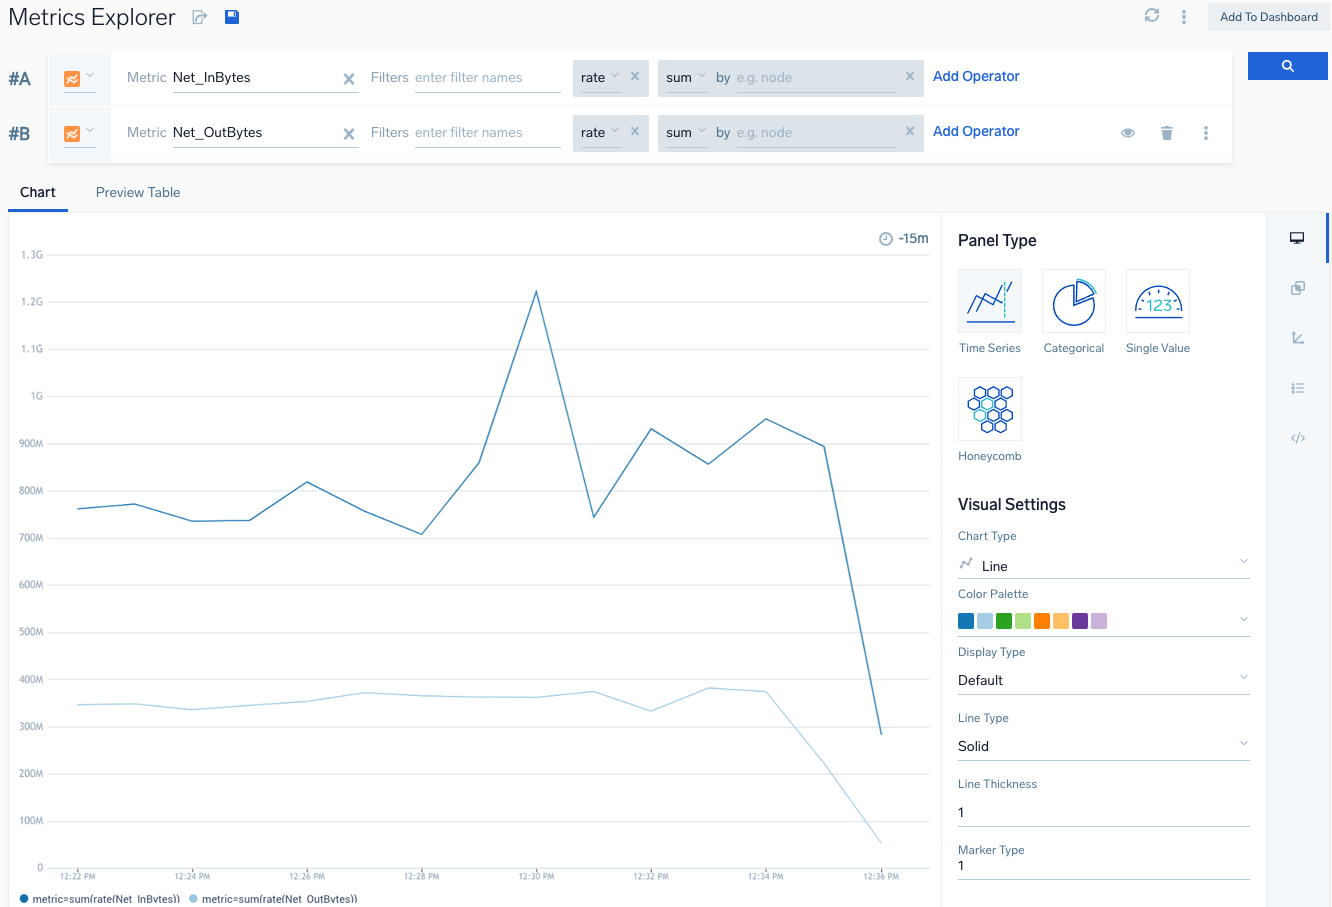Select the Honeycomb panel type
The width and height of the screenshot is (1332, 907).
coord(990,410)
